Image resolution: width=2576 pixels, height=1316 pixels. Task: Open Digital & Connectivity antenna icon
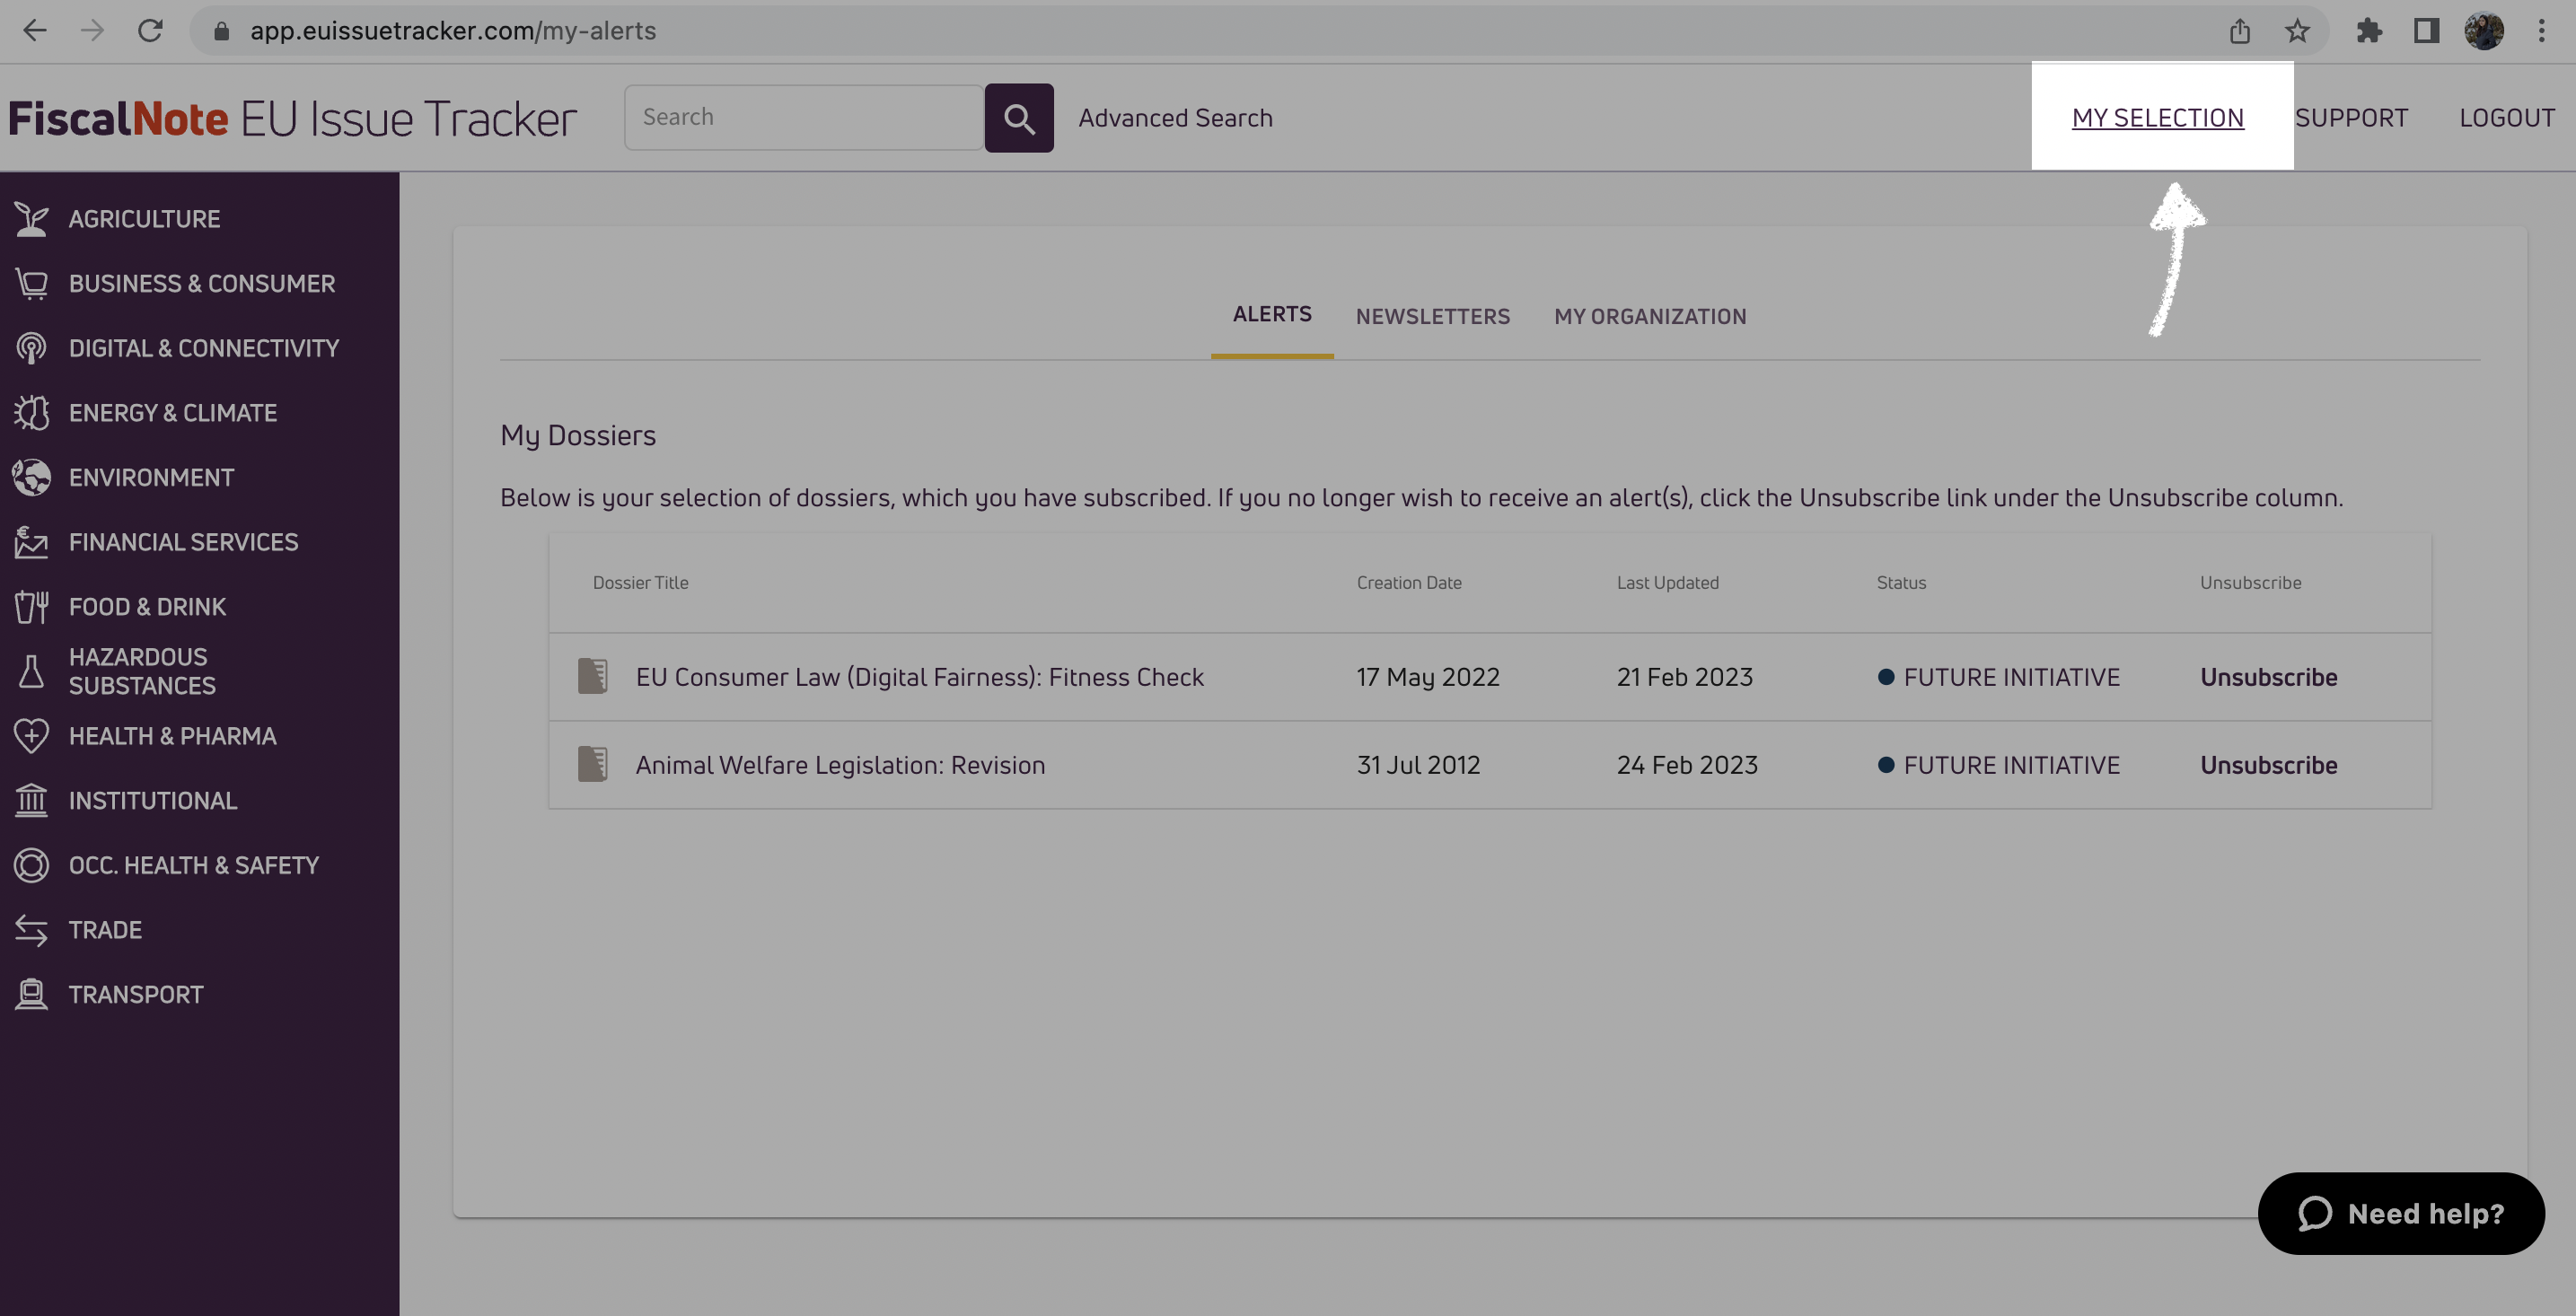pos(31,348)
